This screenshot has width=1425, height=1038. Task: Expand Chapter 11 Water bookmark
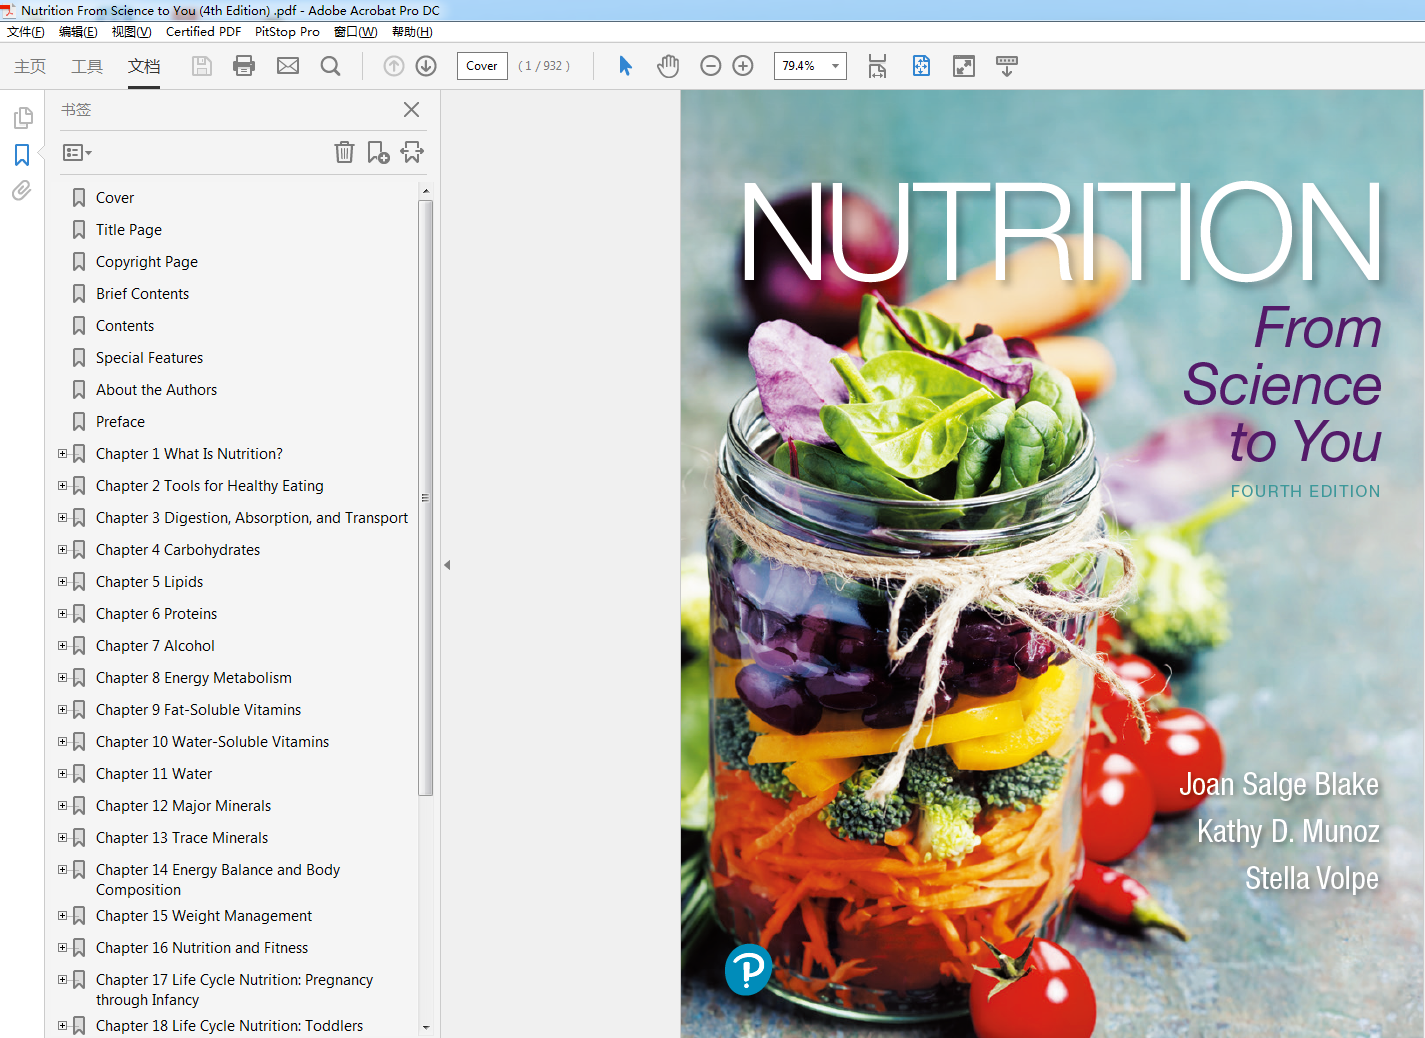click(x=63, y=774)
